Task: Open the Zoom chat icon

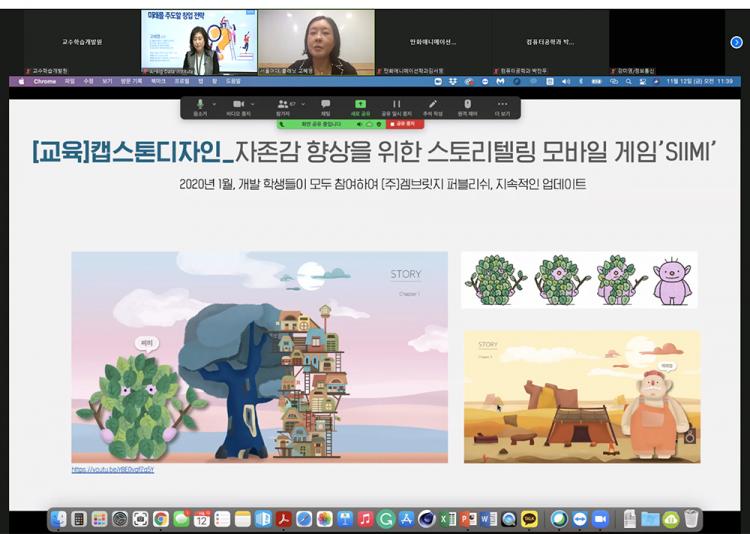Action: tap(325, 104)
